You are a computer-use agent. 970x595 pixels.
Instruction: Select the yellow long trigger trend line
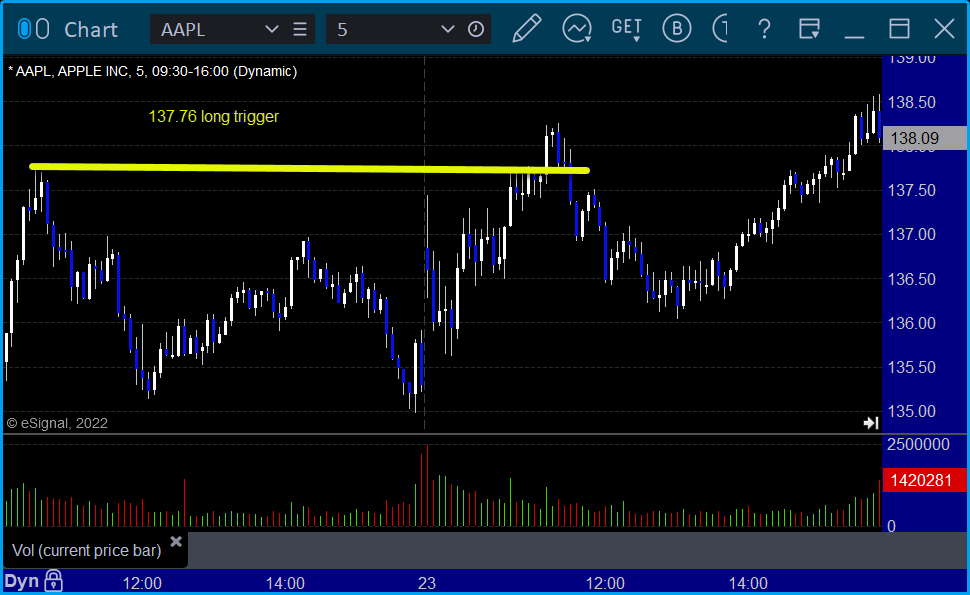point(309,168)
